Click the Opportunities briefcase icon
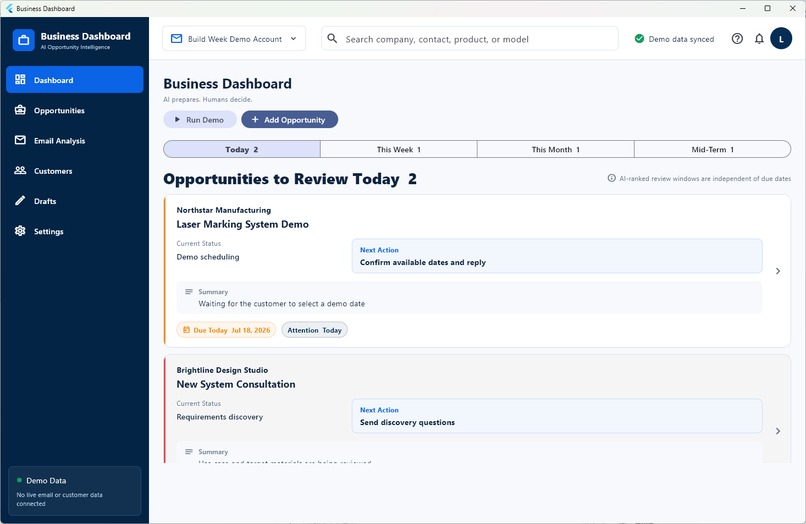Screen dimensions: 806x524 (20, 110)
